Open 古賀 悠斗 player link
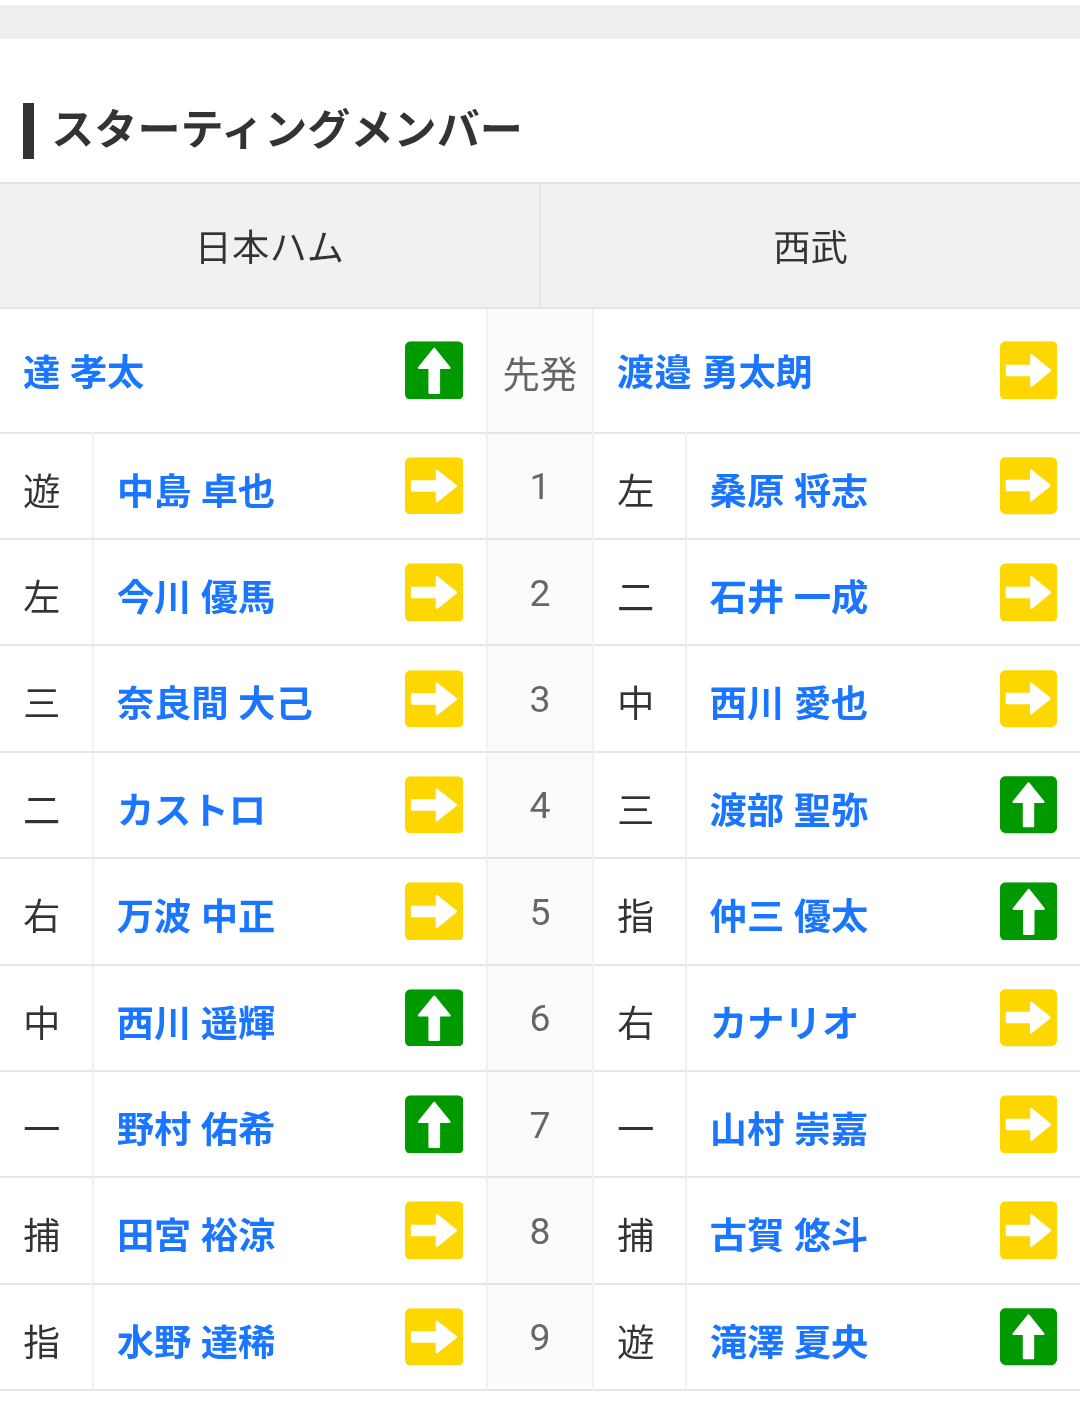 pos(788,1236)
